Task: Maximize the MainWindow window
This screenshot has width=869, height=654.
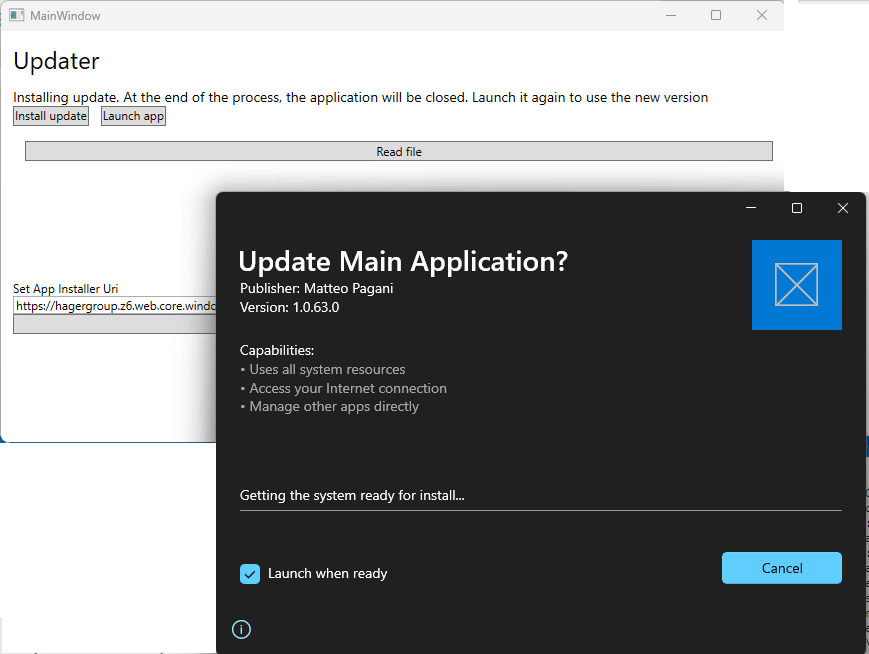Action: pyautogui.click(x=716, y=16)
